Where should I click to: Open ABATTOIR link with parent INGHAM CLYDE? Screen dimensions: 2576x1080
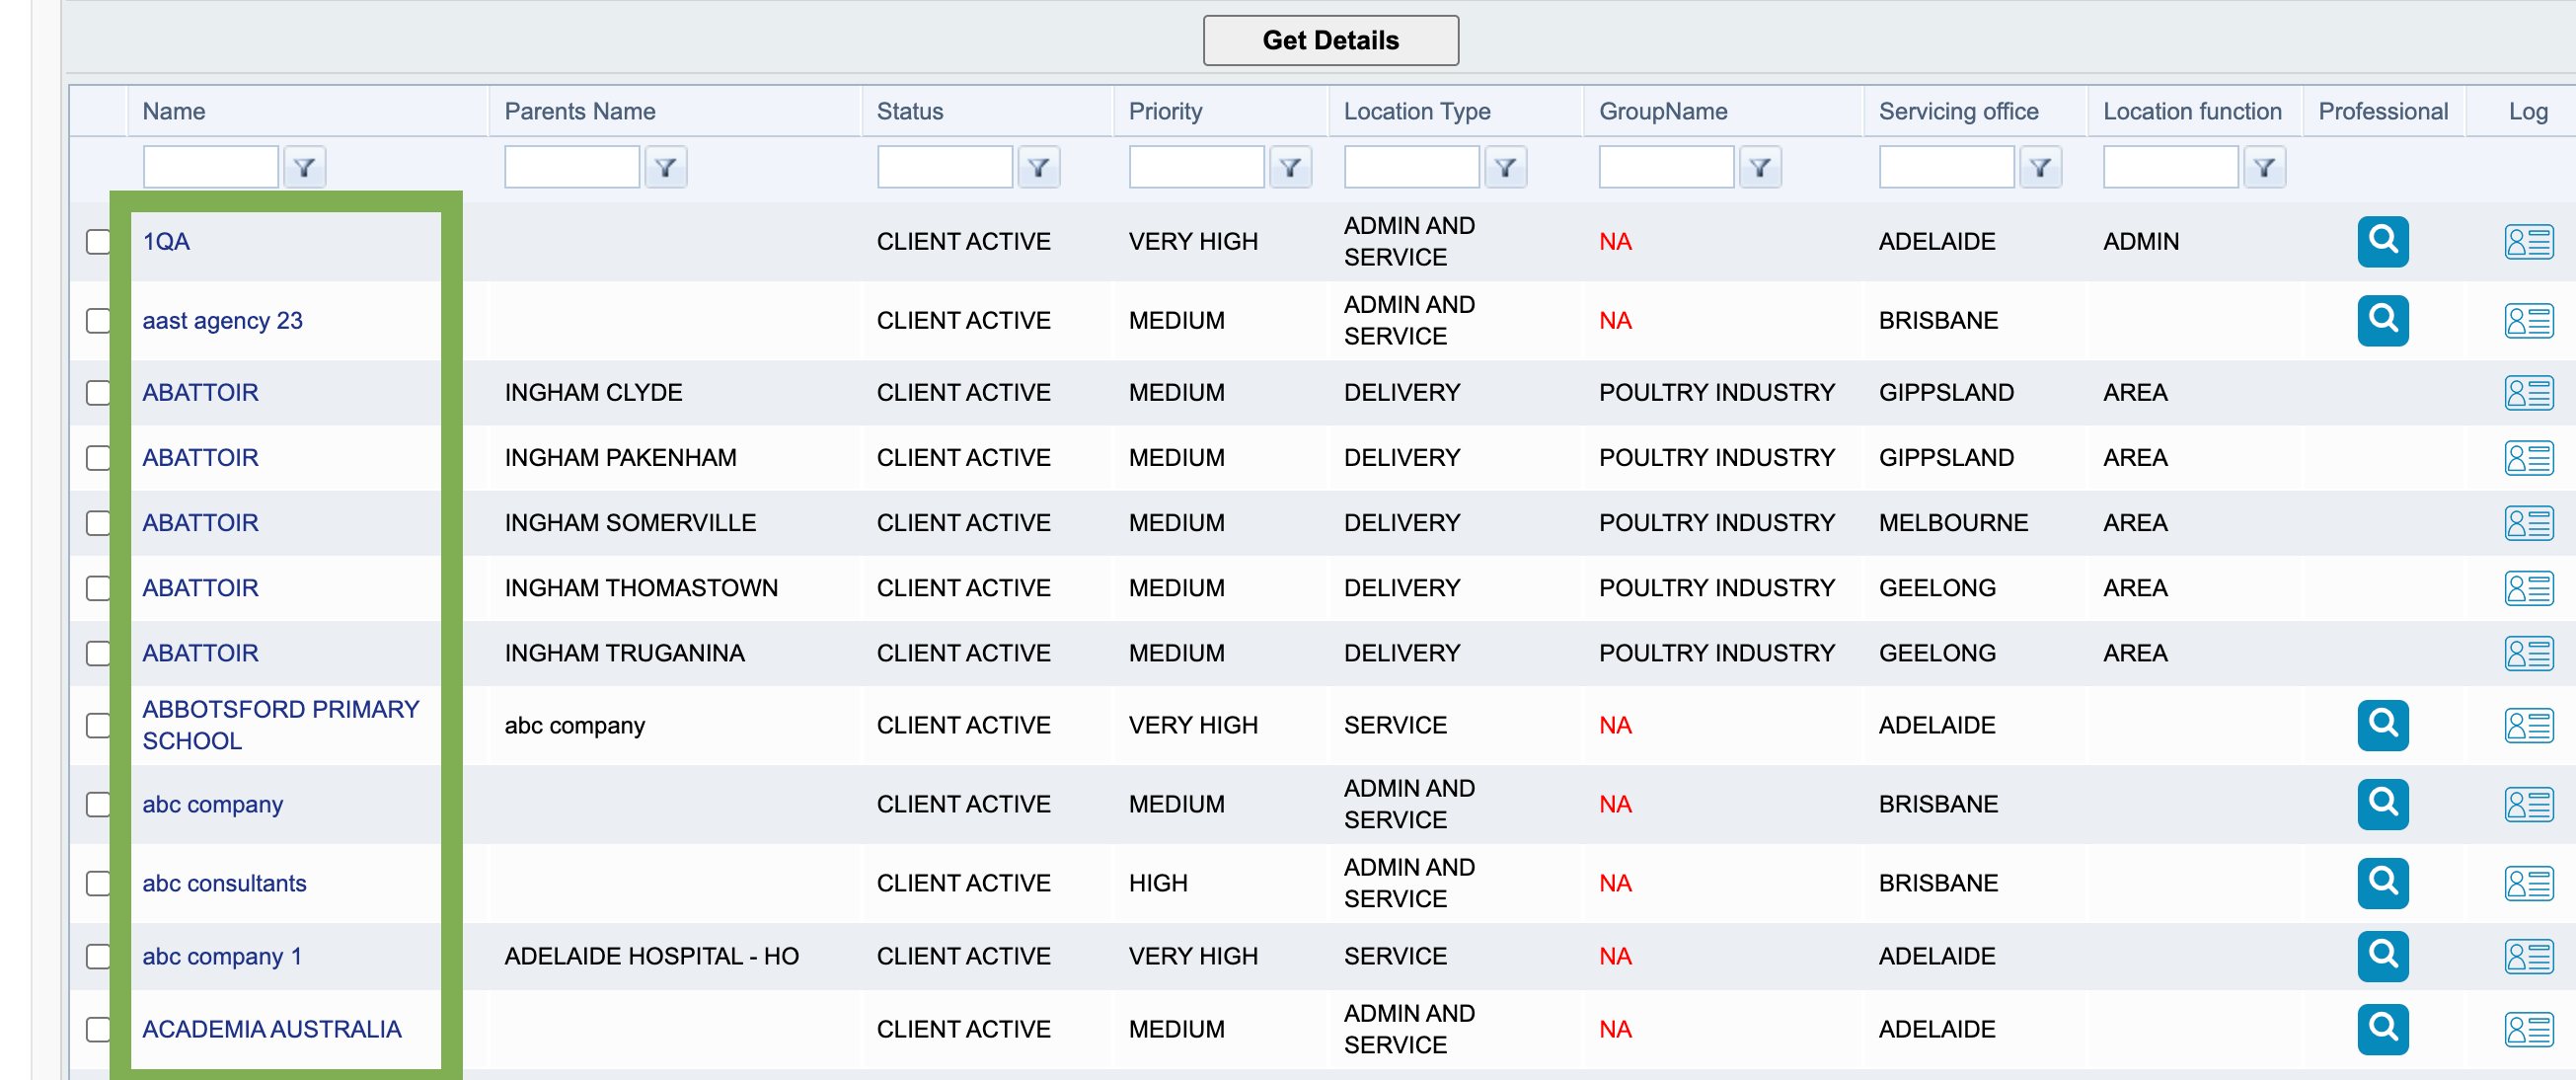pyautogui.click(x=200, y=392)
